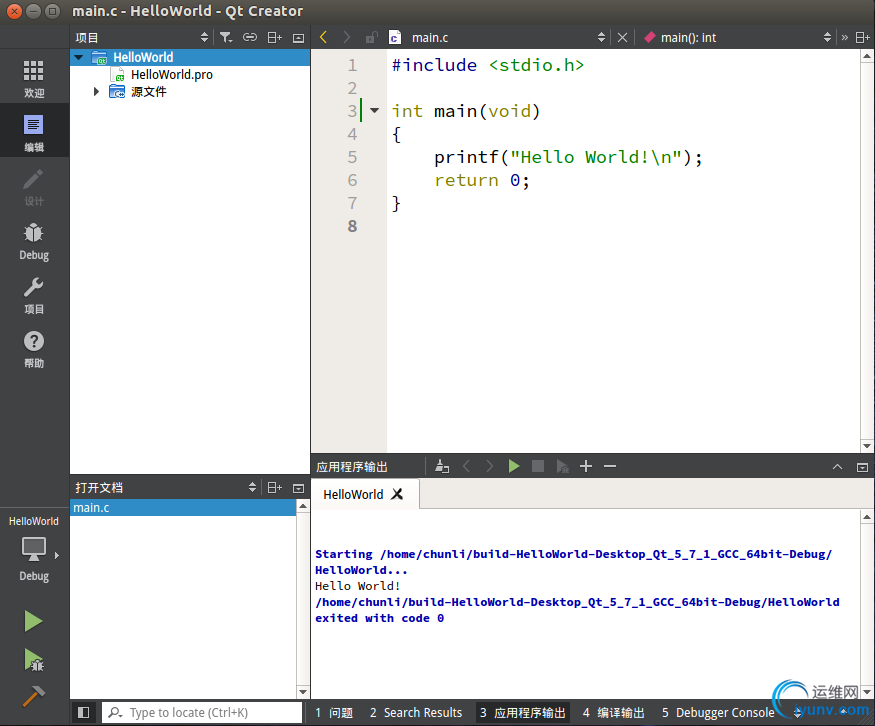875x726 pixels.
Task: Click line 5 printf statement
Action: tap(568, 157)
